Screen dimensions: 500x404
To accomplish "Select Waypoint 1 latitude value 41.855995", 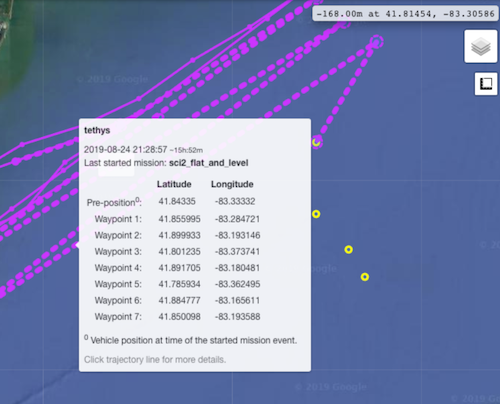I will pyautogui.click(x=179, y=219).
